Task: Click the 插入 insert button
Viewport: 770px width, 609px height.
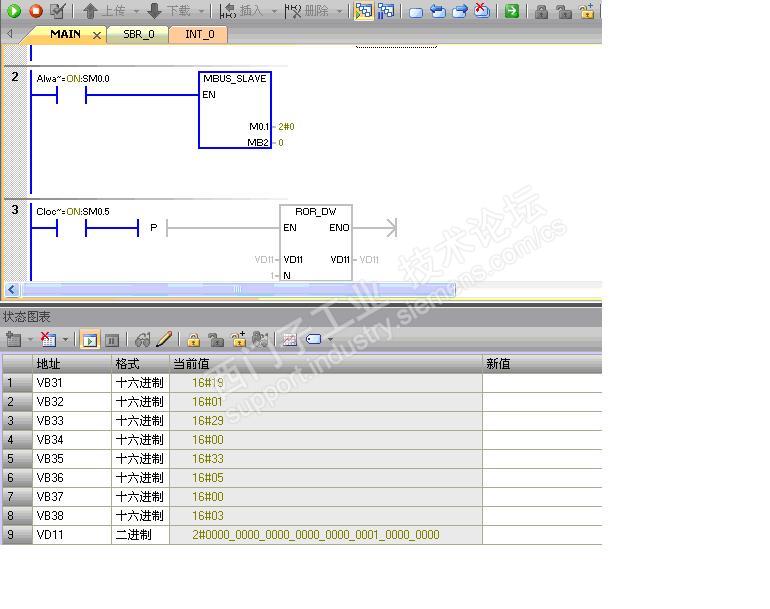Action: pyautogui.click(x=241, y=11)
